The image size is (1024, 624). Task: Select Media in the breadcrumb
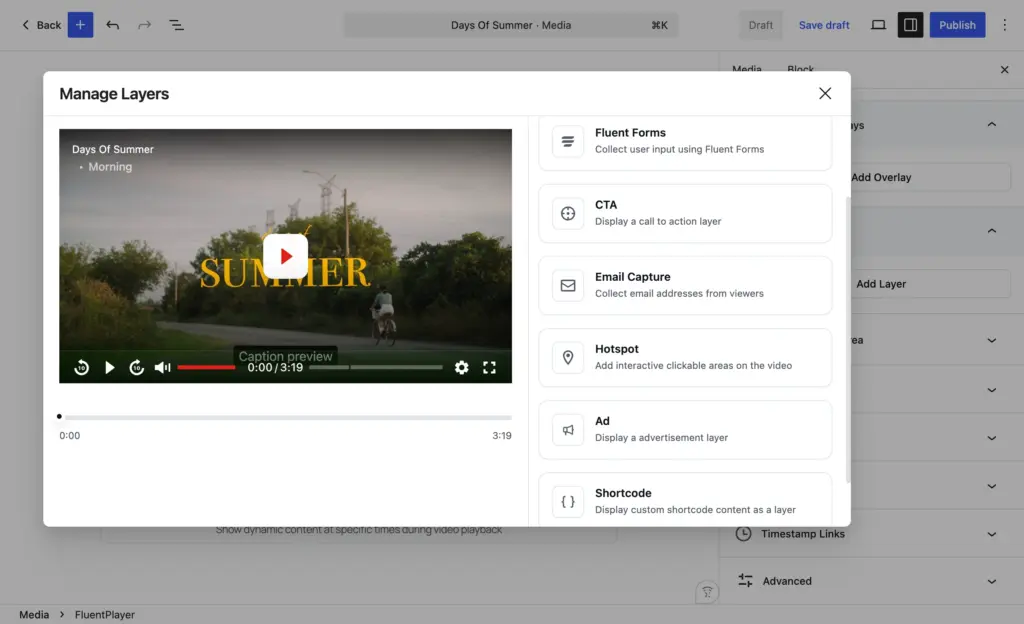pos(34,615)
